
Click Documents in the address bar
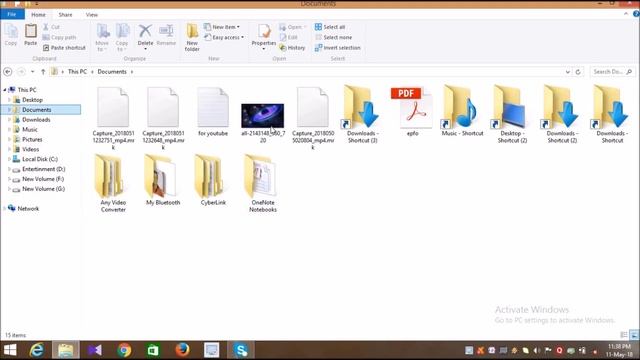[x=112, y=72]
